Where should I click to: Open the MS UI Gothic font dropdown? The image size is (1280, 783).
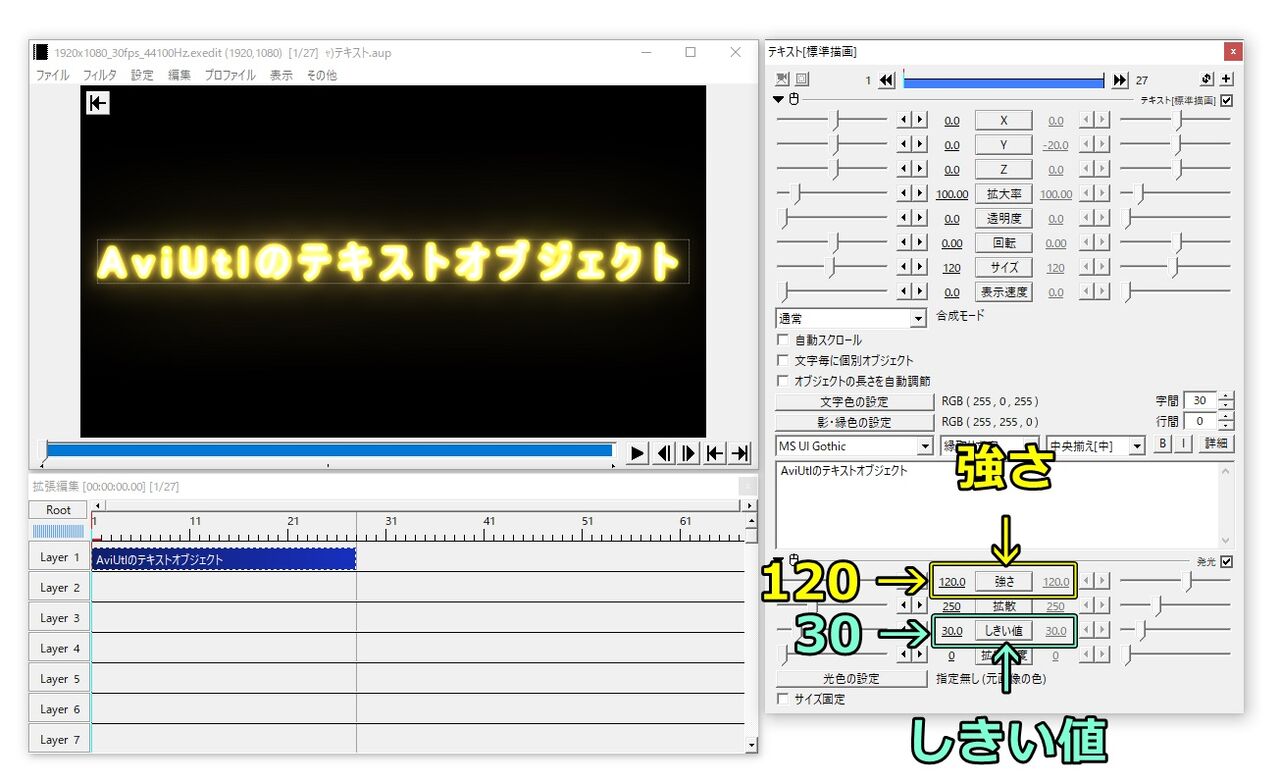point(924,445)
